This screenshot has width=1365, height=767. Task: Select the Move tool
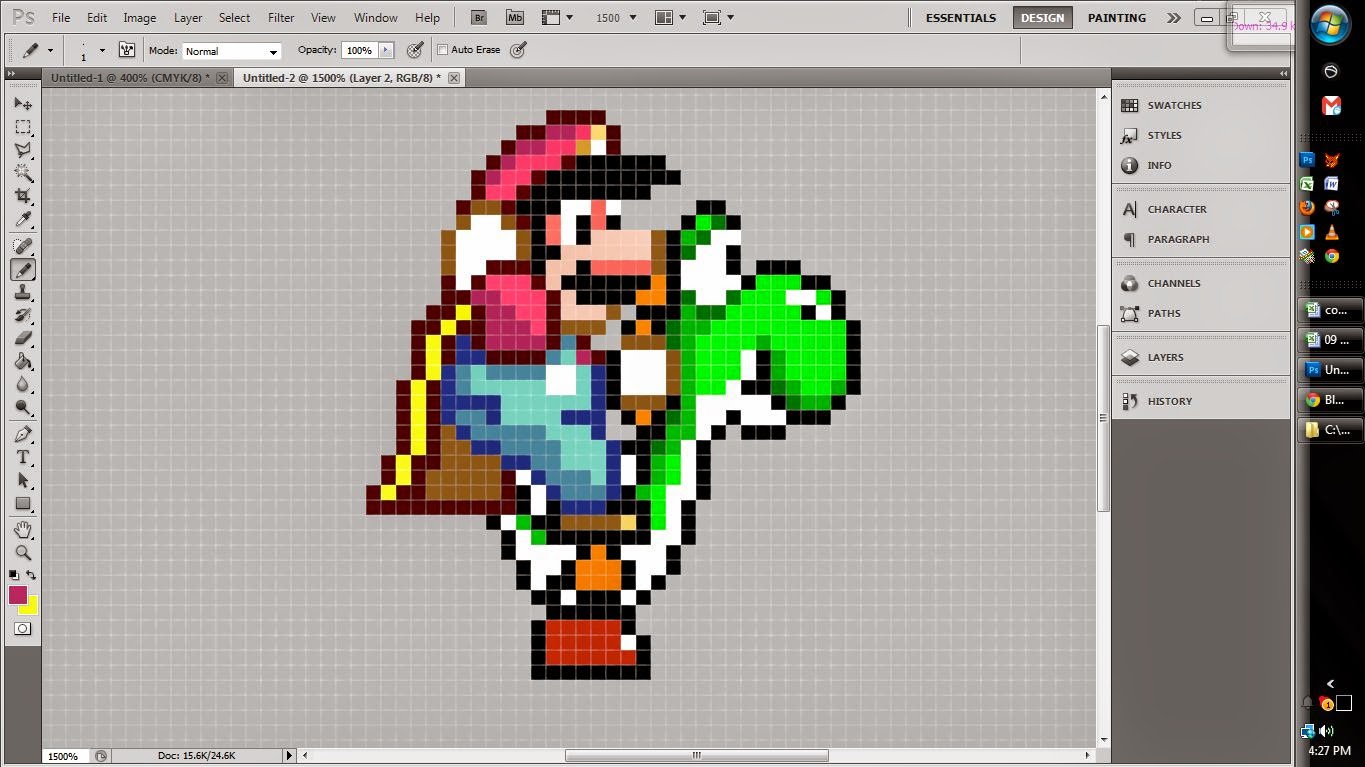tap(23, 104)
